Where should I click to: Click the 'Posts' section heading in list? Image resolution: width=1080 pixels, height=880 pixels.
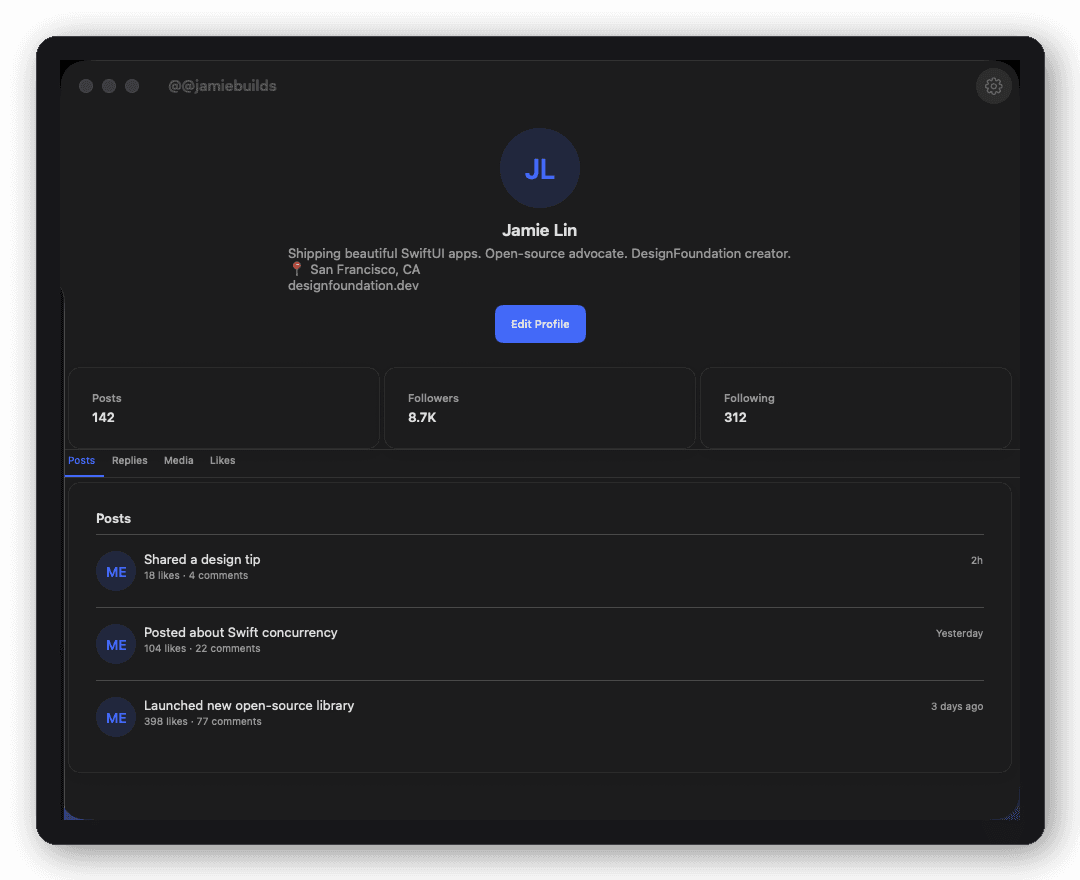pyautogui.click(x=114, y=518)
